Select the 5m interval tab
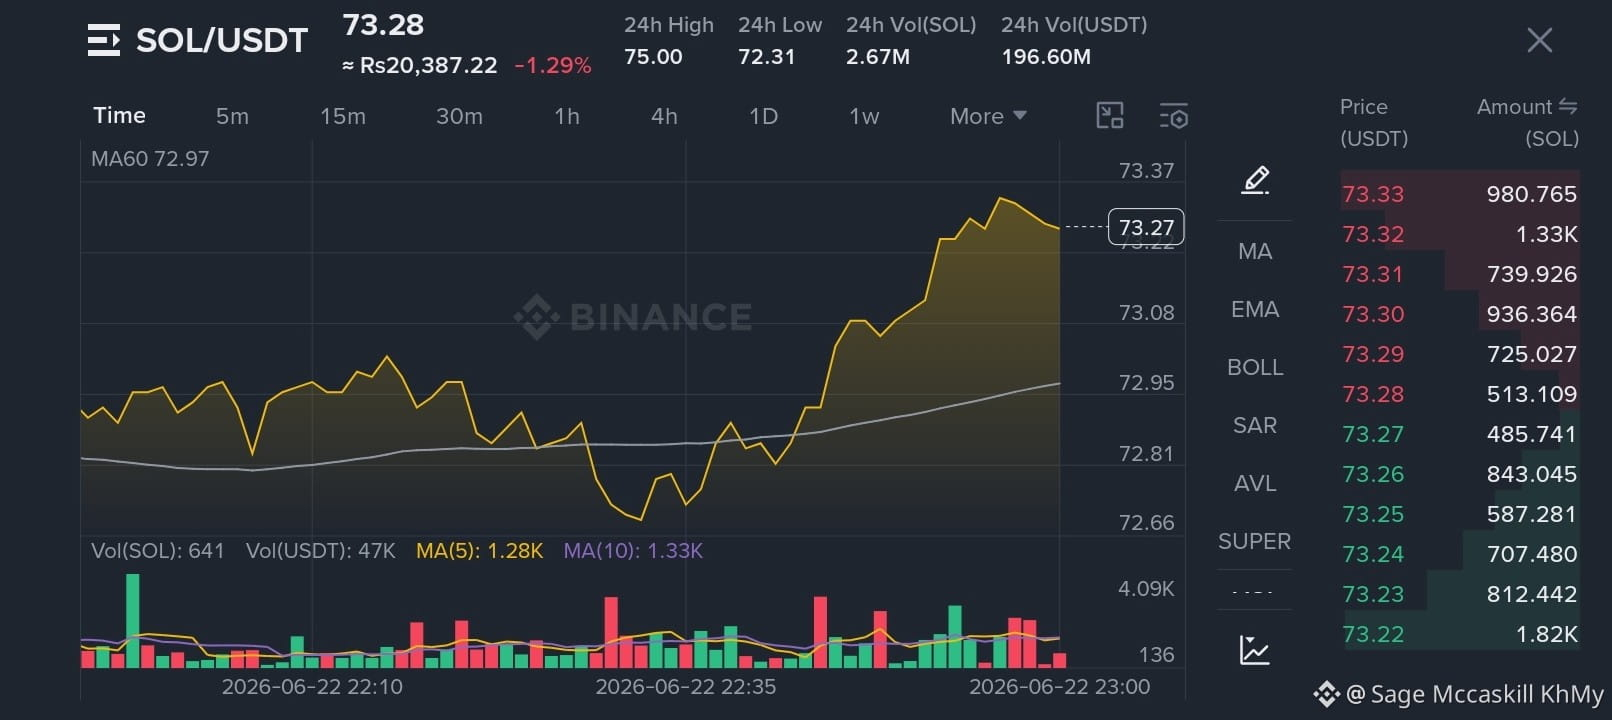1612x720 pixels. click(x=232, y=116)
